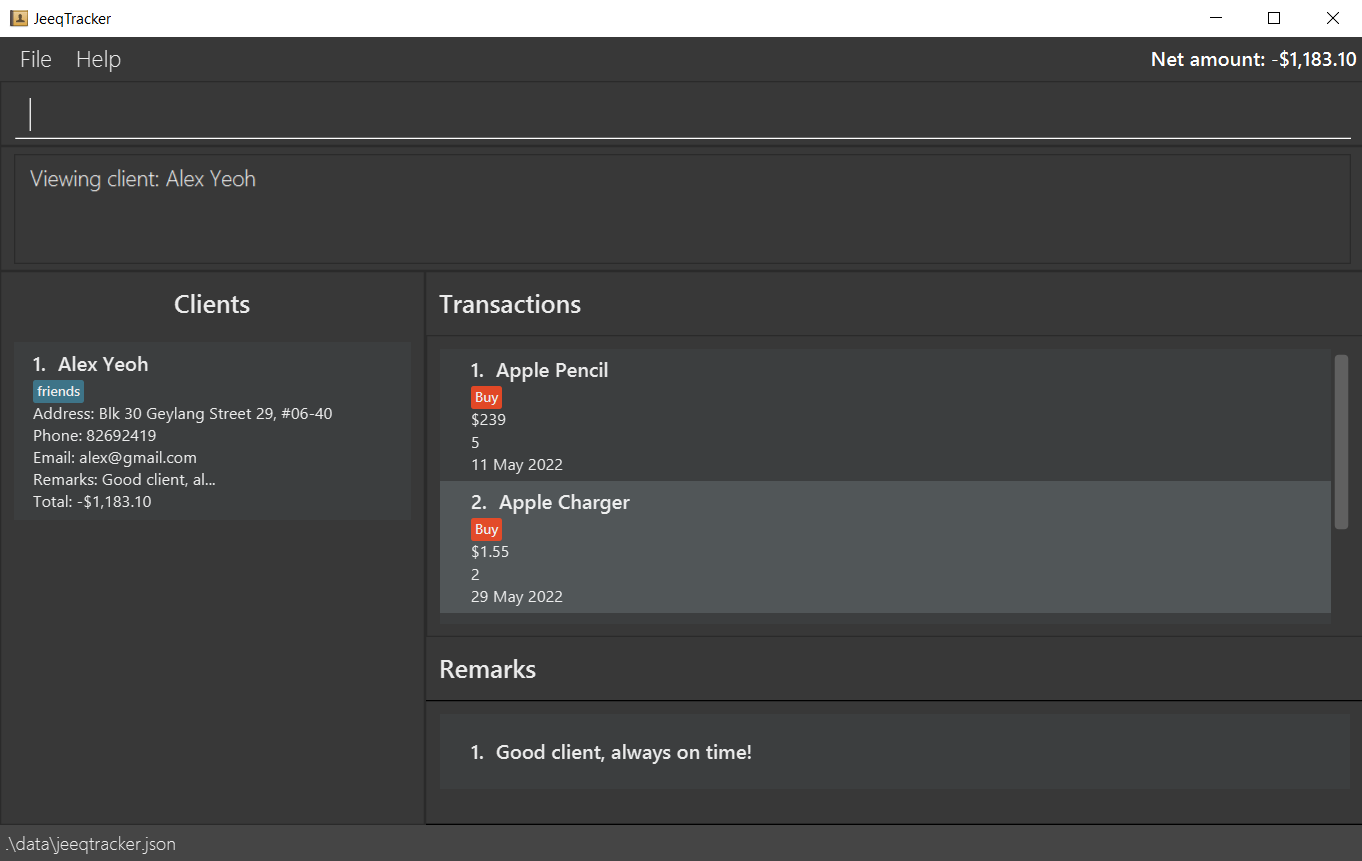Click the transactions list scrollbar
1362x861 pixels.
click(1341, 441)
